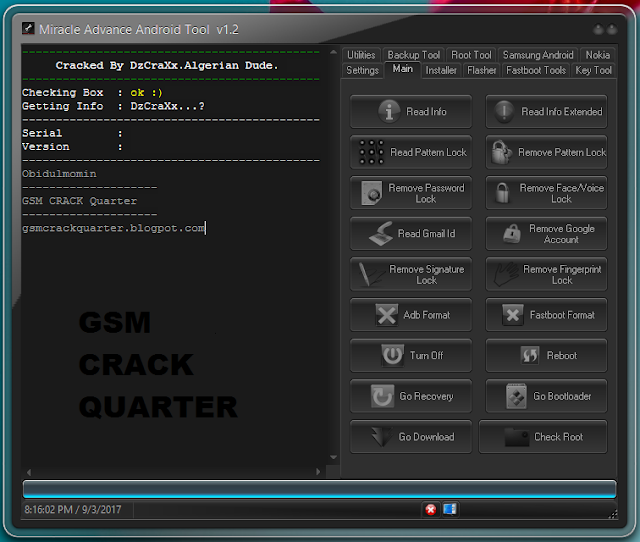This screenshot has height=542, width=640.
Task: Click the 'Obidulmomin' line in log
Action: pos(59,173)
